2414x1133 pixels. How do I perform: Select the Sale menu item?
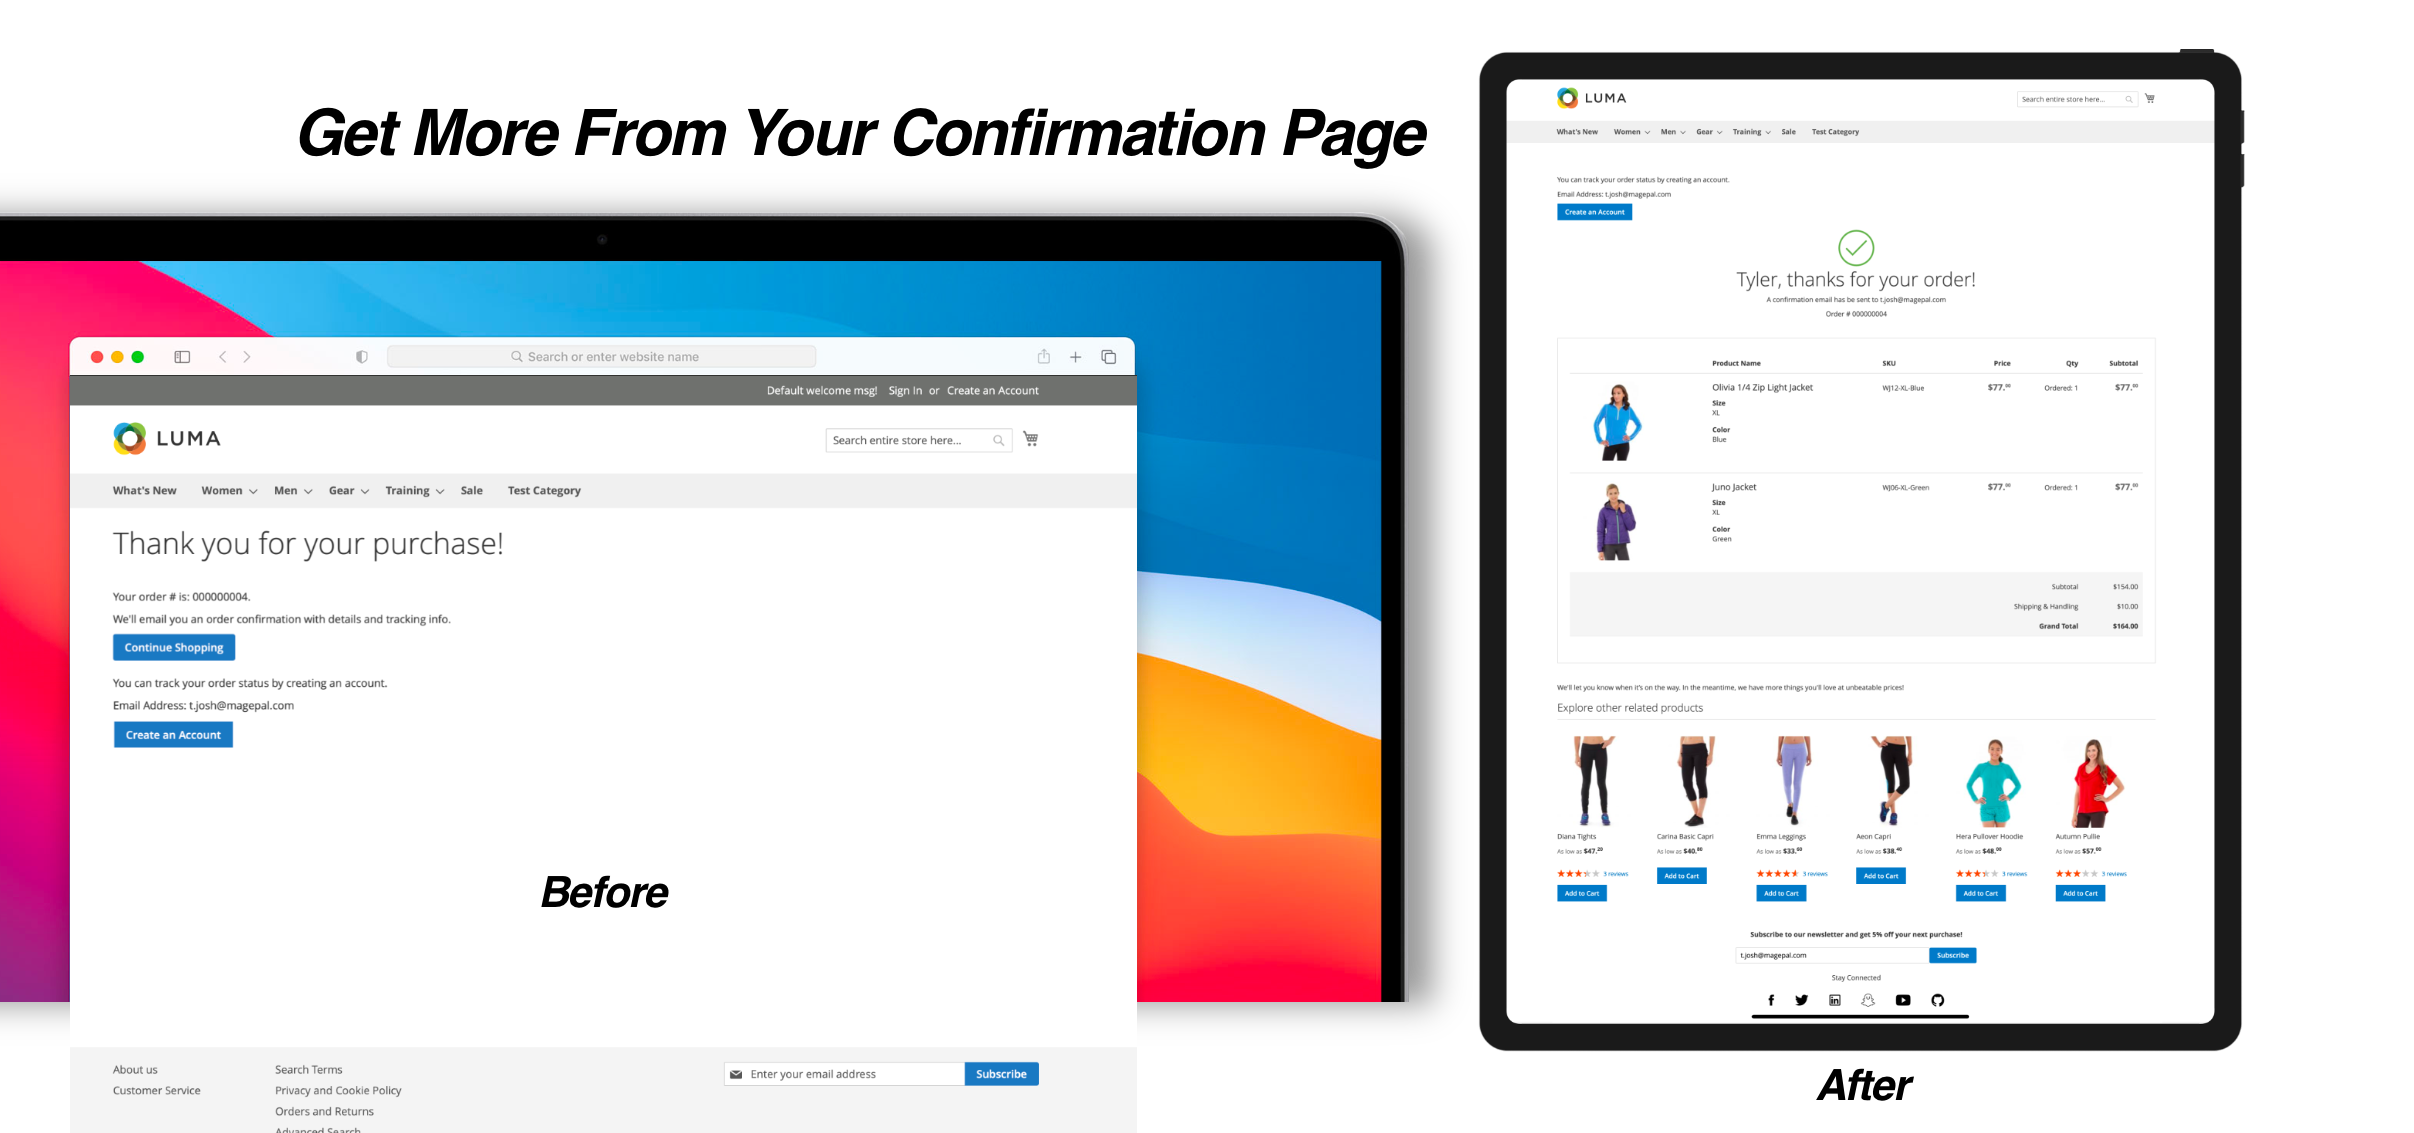coord(470,491)
